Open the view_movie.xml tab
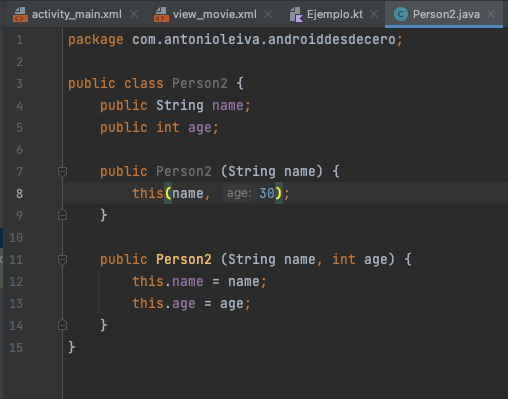Screen dimensions: 508x399 tap(215, 14)
